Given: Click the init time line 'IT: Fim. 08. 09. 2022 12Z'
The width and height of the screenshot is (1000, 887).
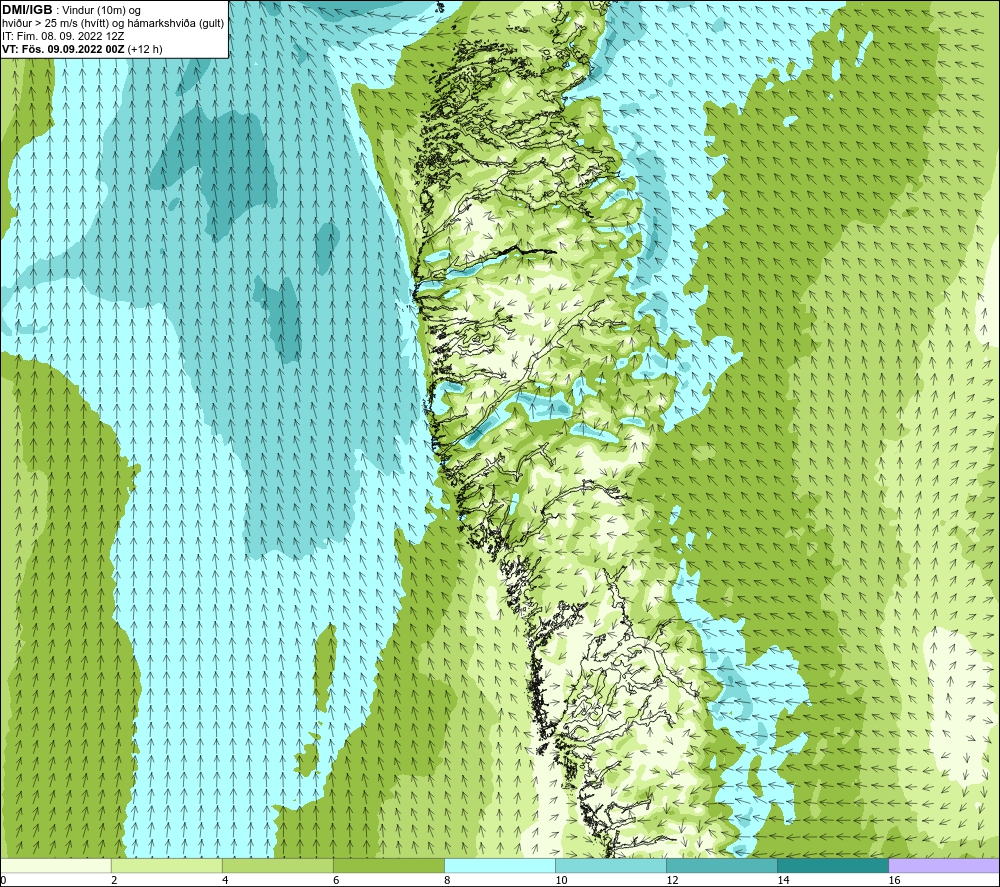Looking at the screenshot, I should (63, 36).
